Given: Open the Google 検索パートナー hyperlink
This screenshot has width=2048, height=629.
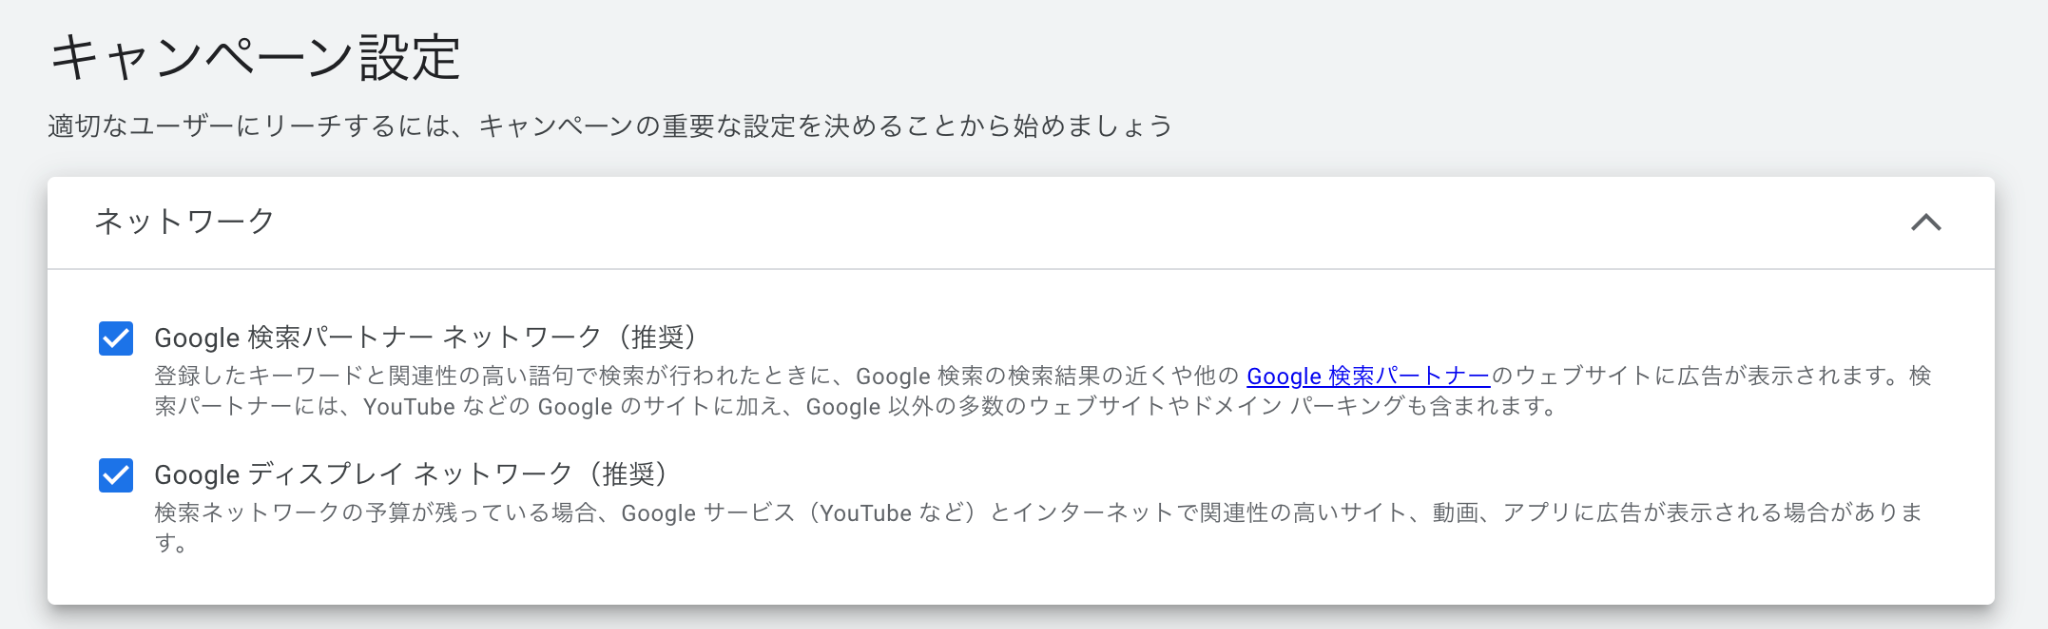Looking at the screenshot, I should pos(1367,376).
